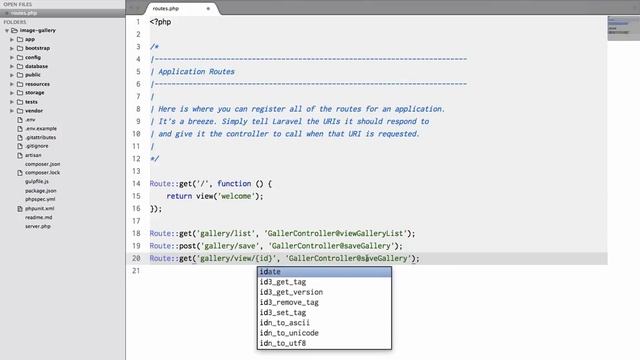Viewport: 640px width, 360px height.
Task: Click the public folder icon
Action: [x=20, y=75]
